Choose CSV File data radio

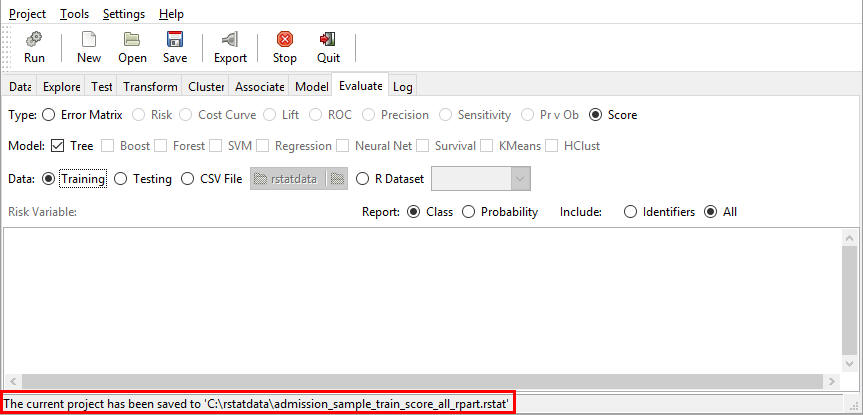click(188, 179)
